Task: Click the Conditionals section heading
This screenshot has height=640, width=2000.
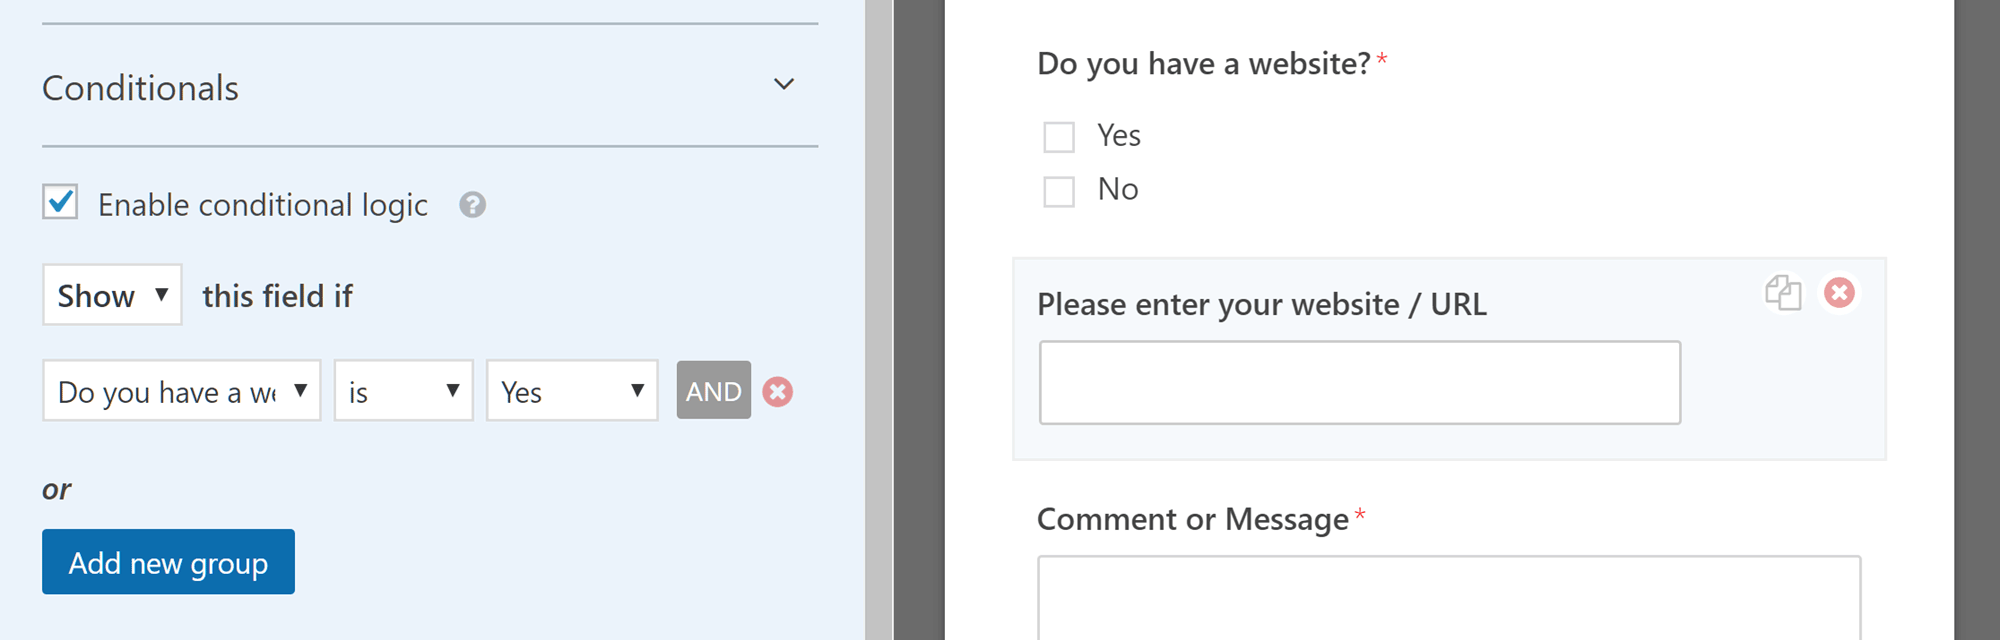Action: pos(140,88)
